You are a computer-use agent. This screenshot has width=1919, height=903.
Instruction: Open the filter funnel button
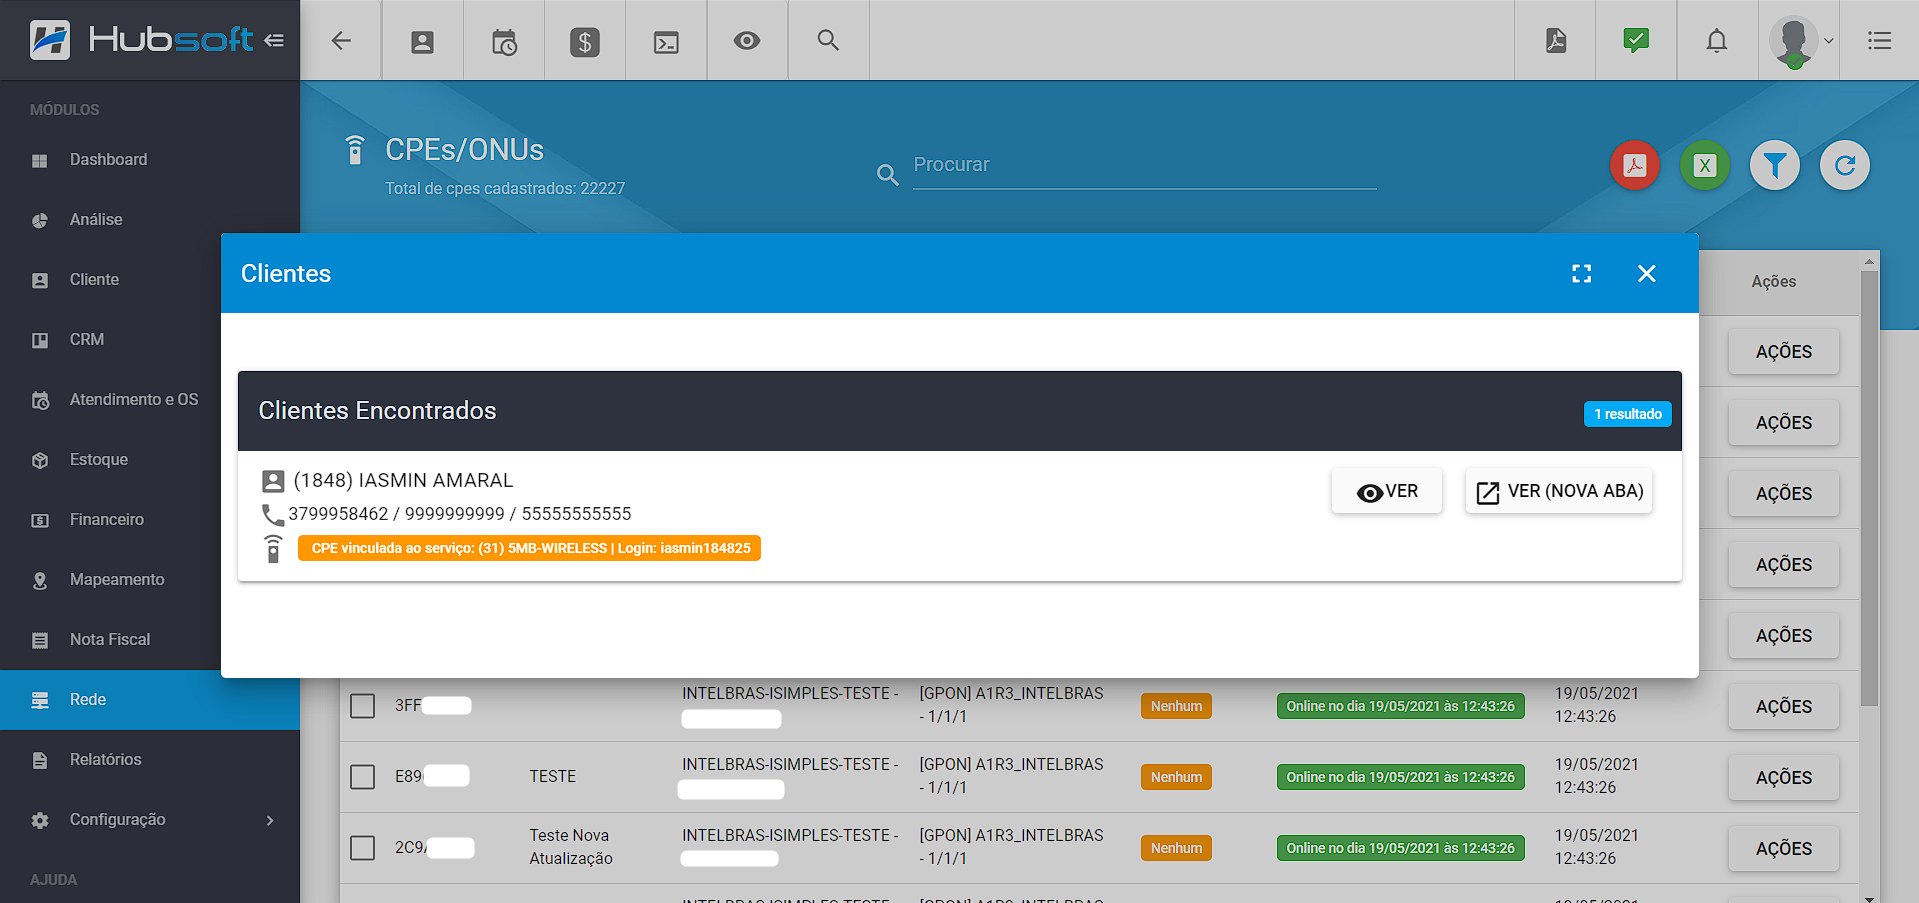coord(1775,165)
